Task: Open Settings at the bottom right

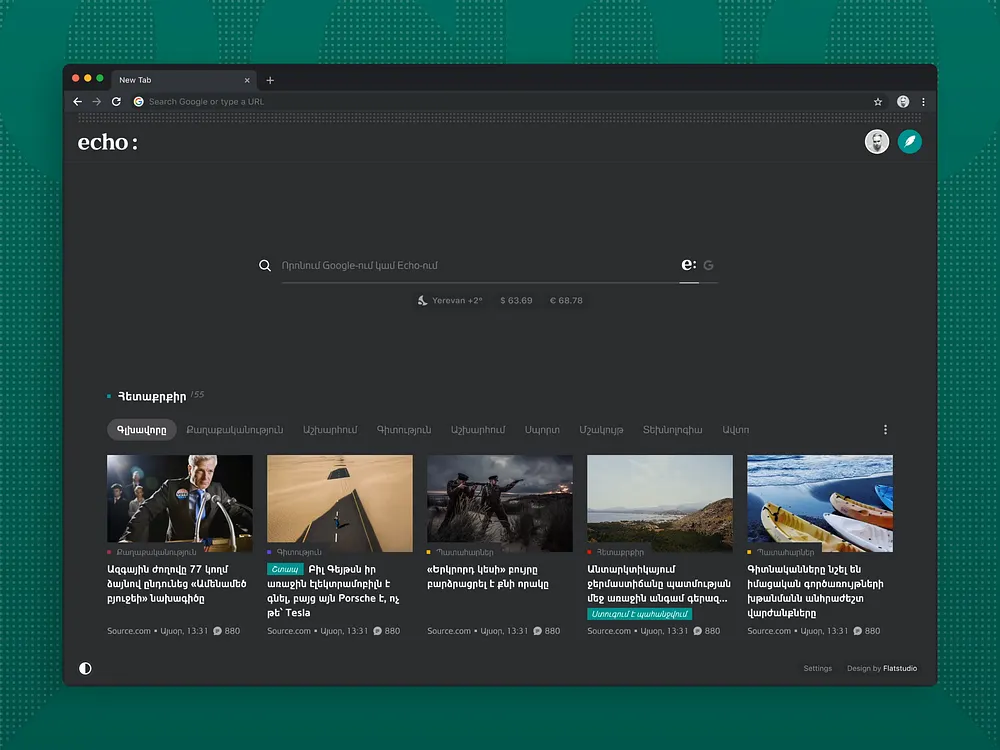Action: coord(817,668)
